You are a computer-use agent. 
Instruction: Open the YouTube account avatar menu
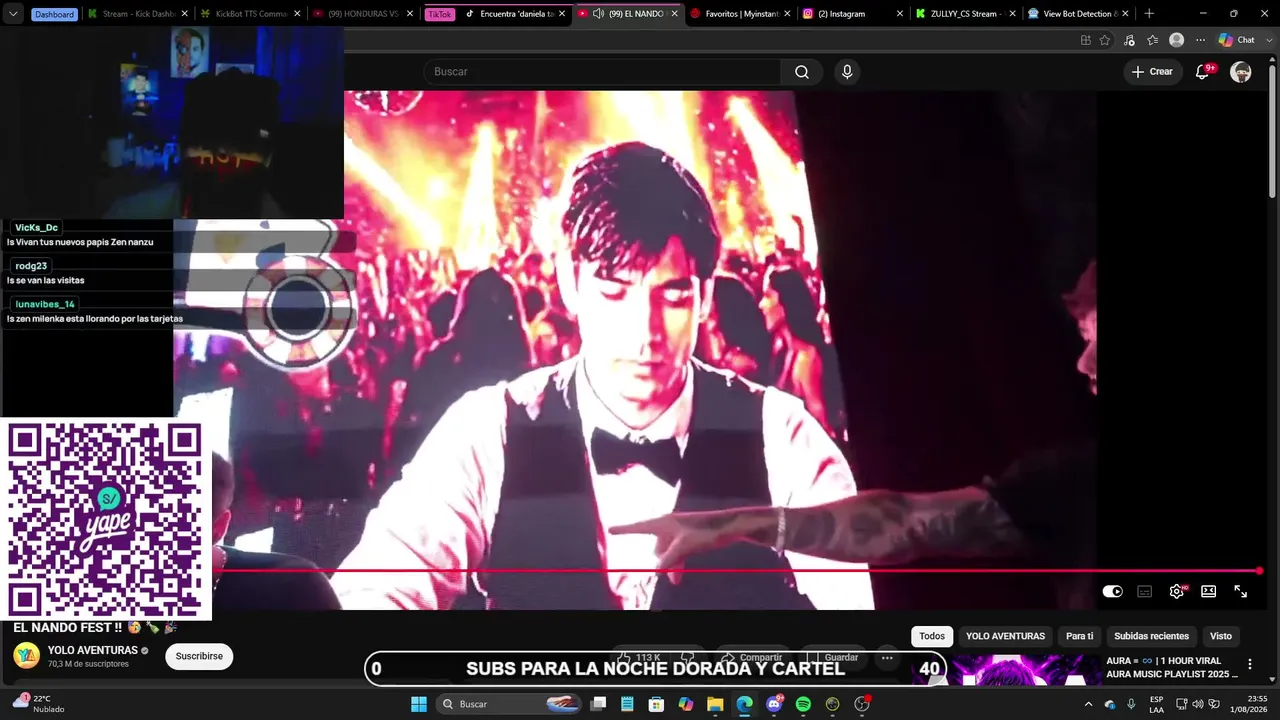click(x=1241, y=72)
